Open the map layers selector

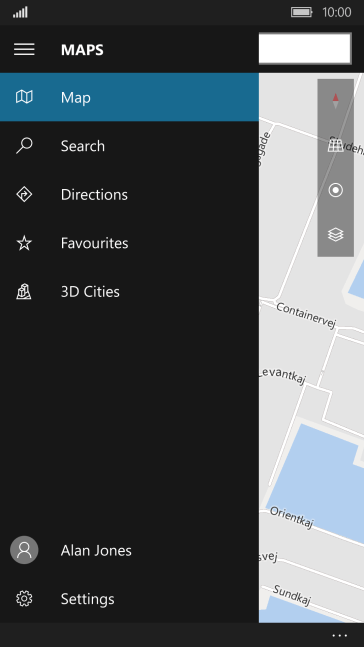point(336,234)
